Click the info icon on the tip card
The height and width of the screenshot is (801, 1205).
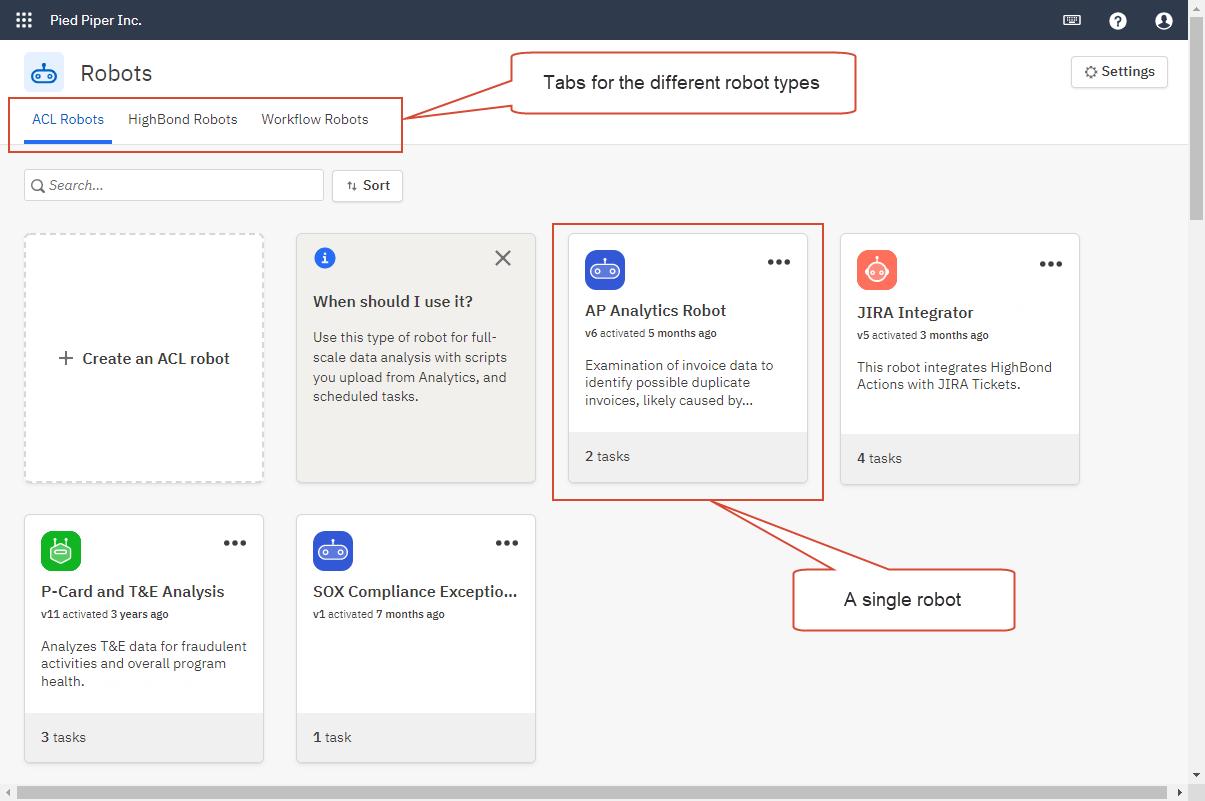click(324, 258)
